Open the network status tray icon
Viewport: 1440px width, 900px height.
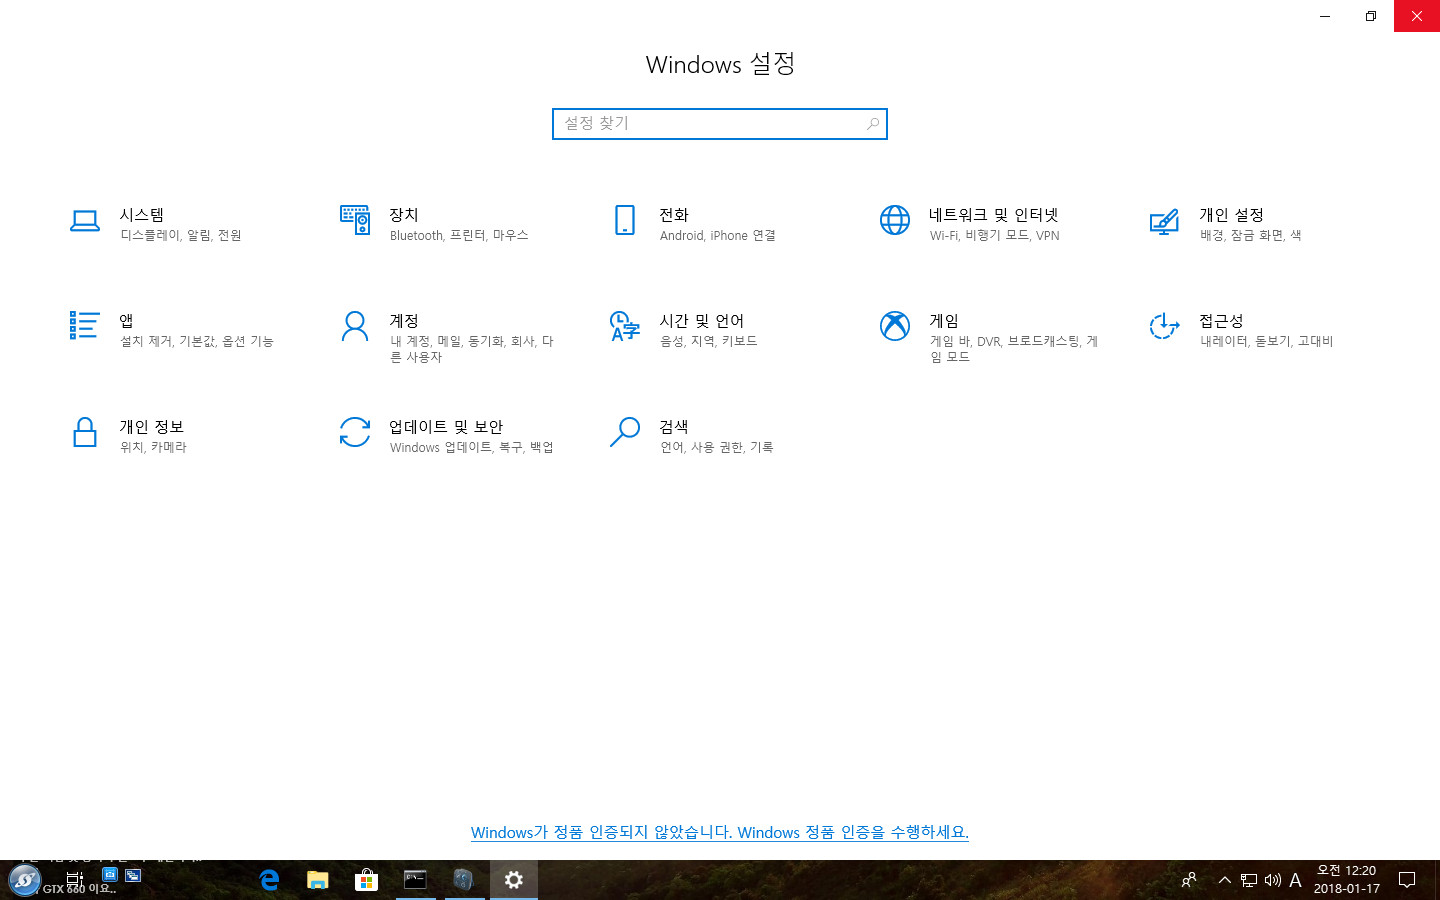pos(1249,880)
